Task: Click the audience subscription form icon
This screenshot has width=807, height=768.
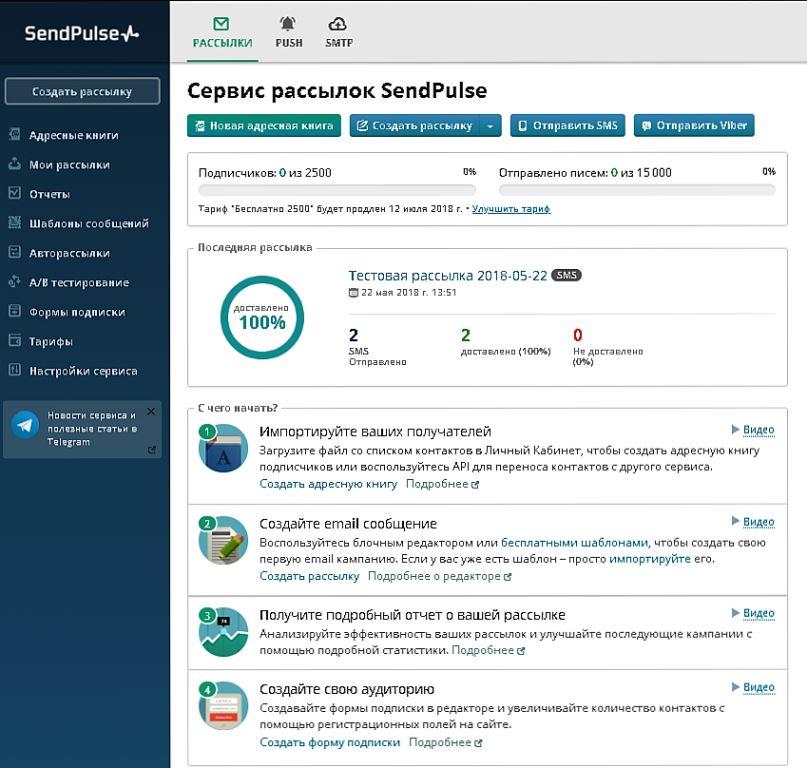Action: click(223, 706)
